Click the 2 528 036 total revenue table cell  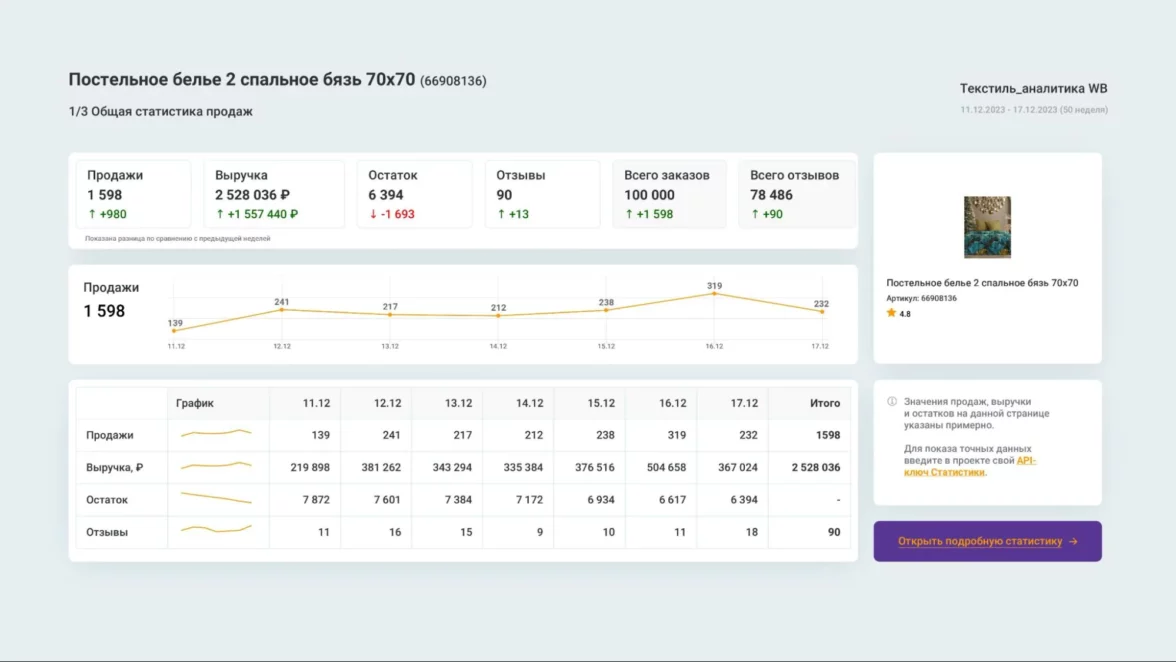(815, 467)
